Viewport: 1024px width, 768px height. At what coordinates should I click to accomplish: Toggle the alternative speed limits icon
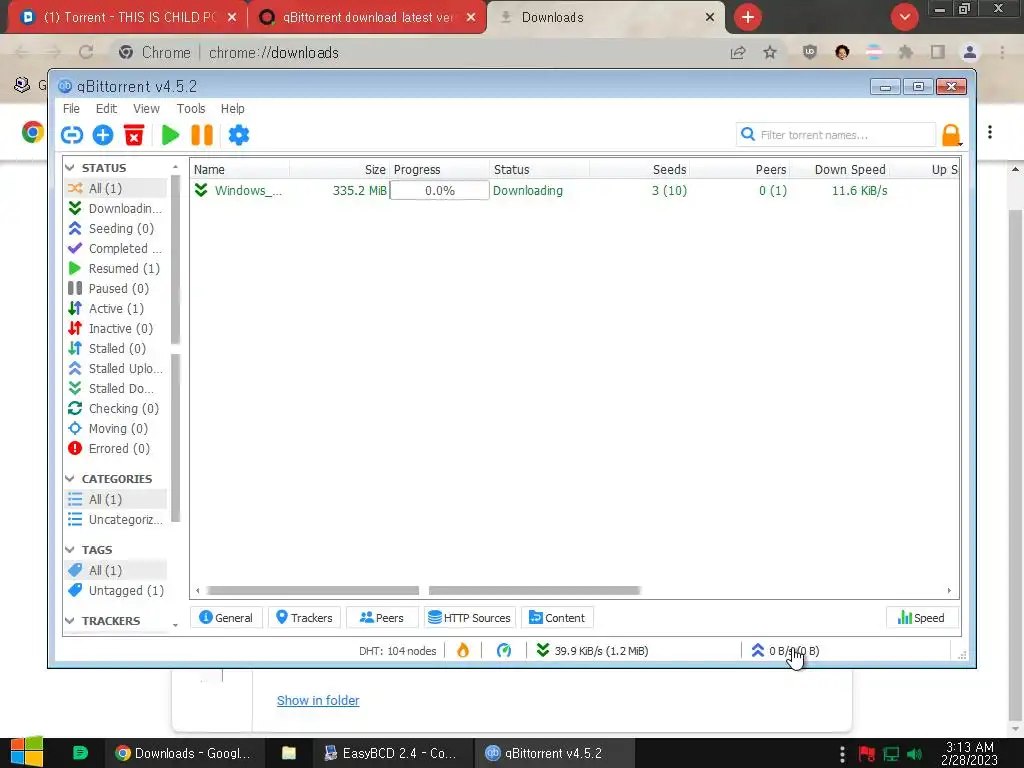[504, 650]
